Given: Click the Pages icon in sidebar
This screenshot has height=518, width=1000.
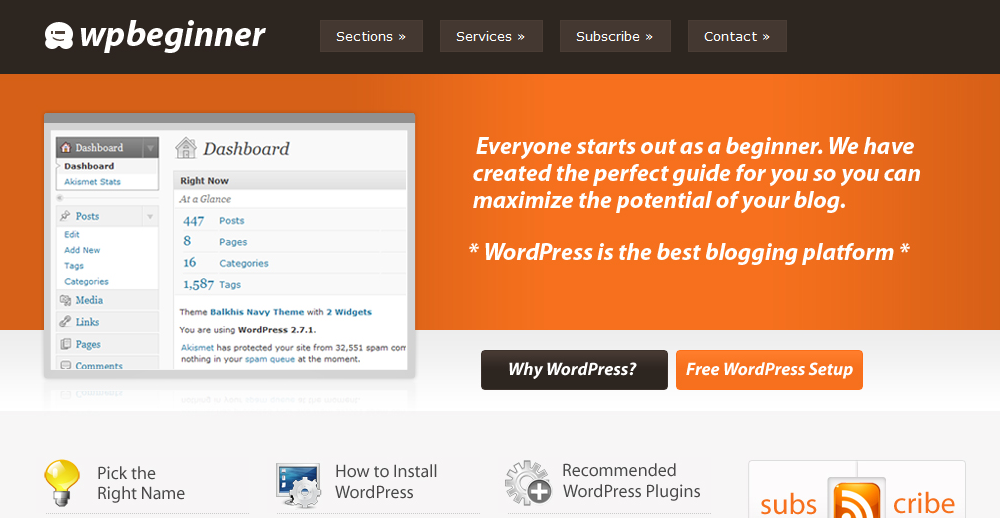Looking at the screenshot, I should point(65,344).
